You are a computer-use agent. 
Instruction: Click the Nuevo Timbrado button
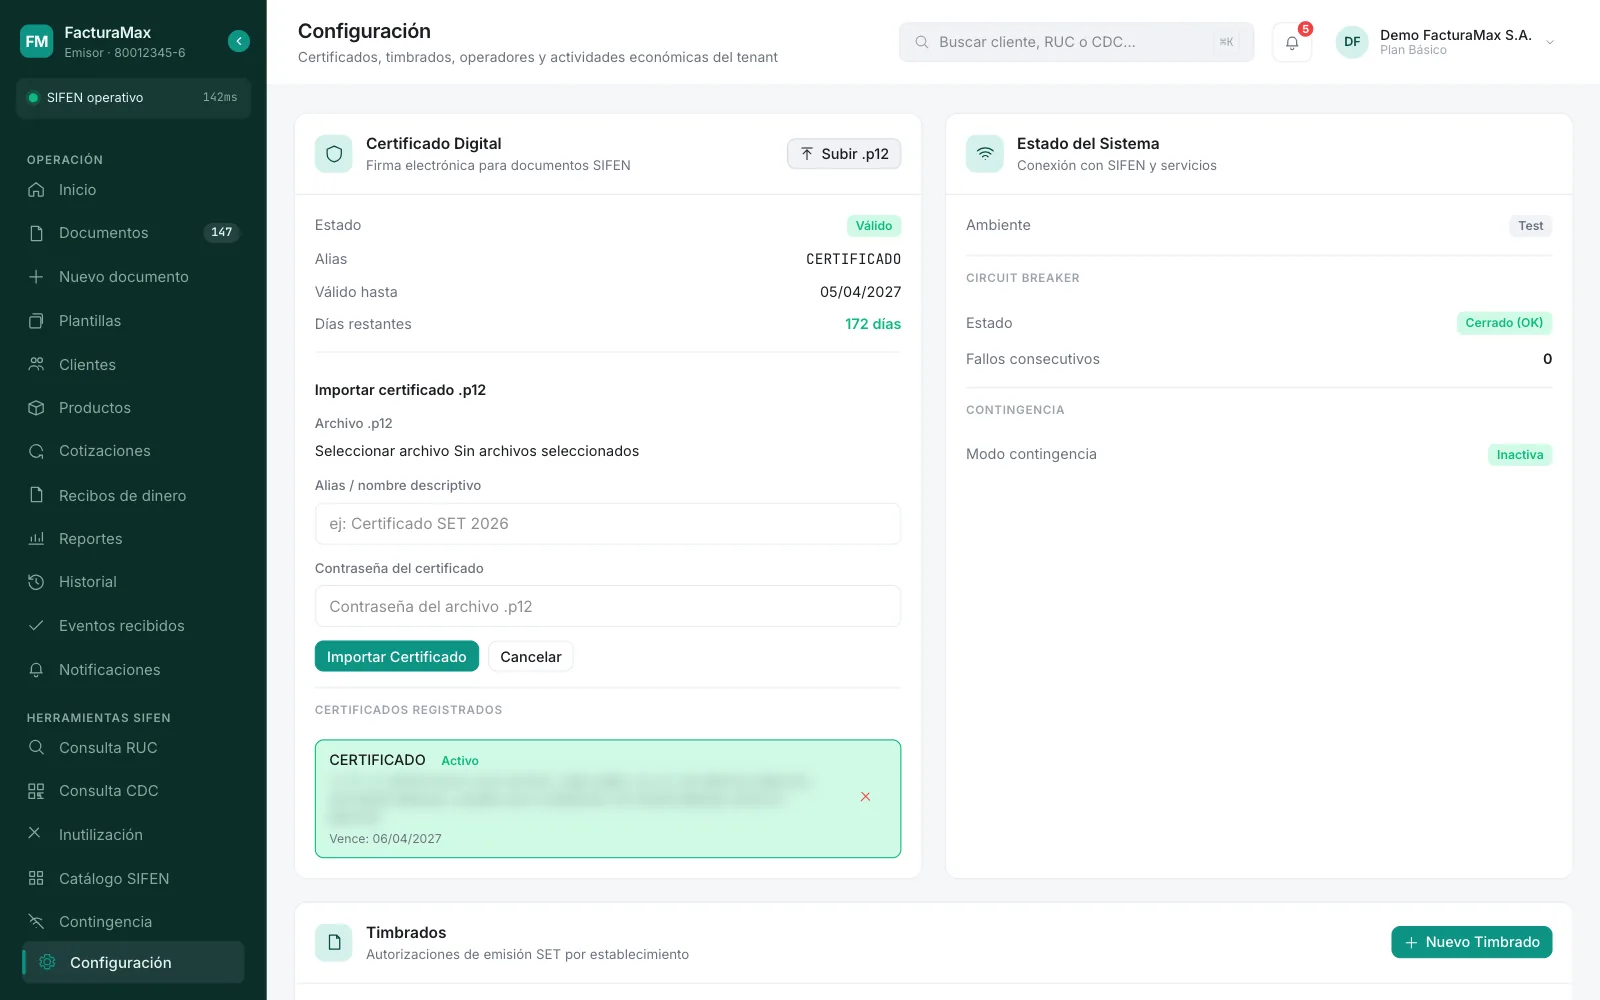point(1472,942)
